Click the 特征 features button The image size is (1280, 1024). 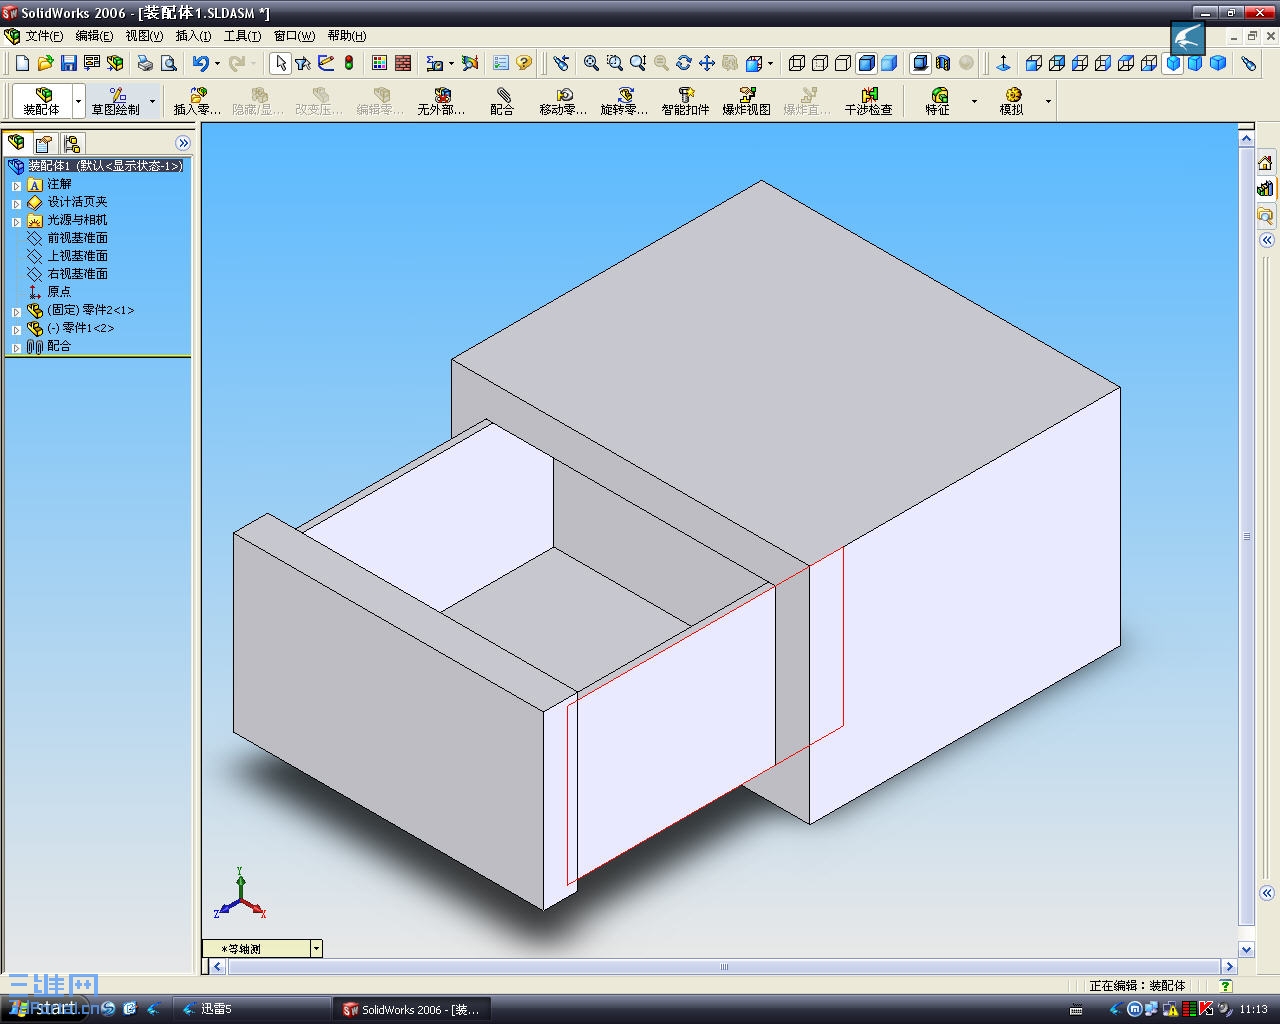point(938,101)
